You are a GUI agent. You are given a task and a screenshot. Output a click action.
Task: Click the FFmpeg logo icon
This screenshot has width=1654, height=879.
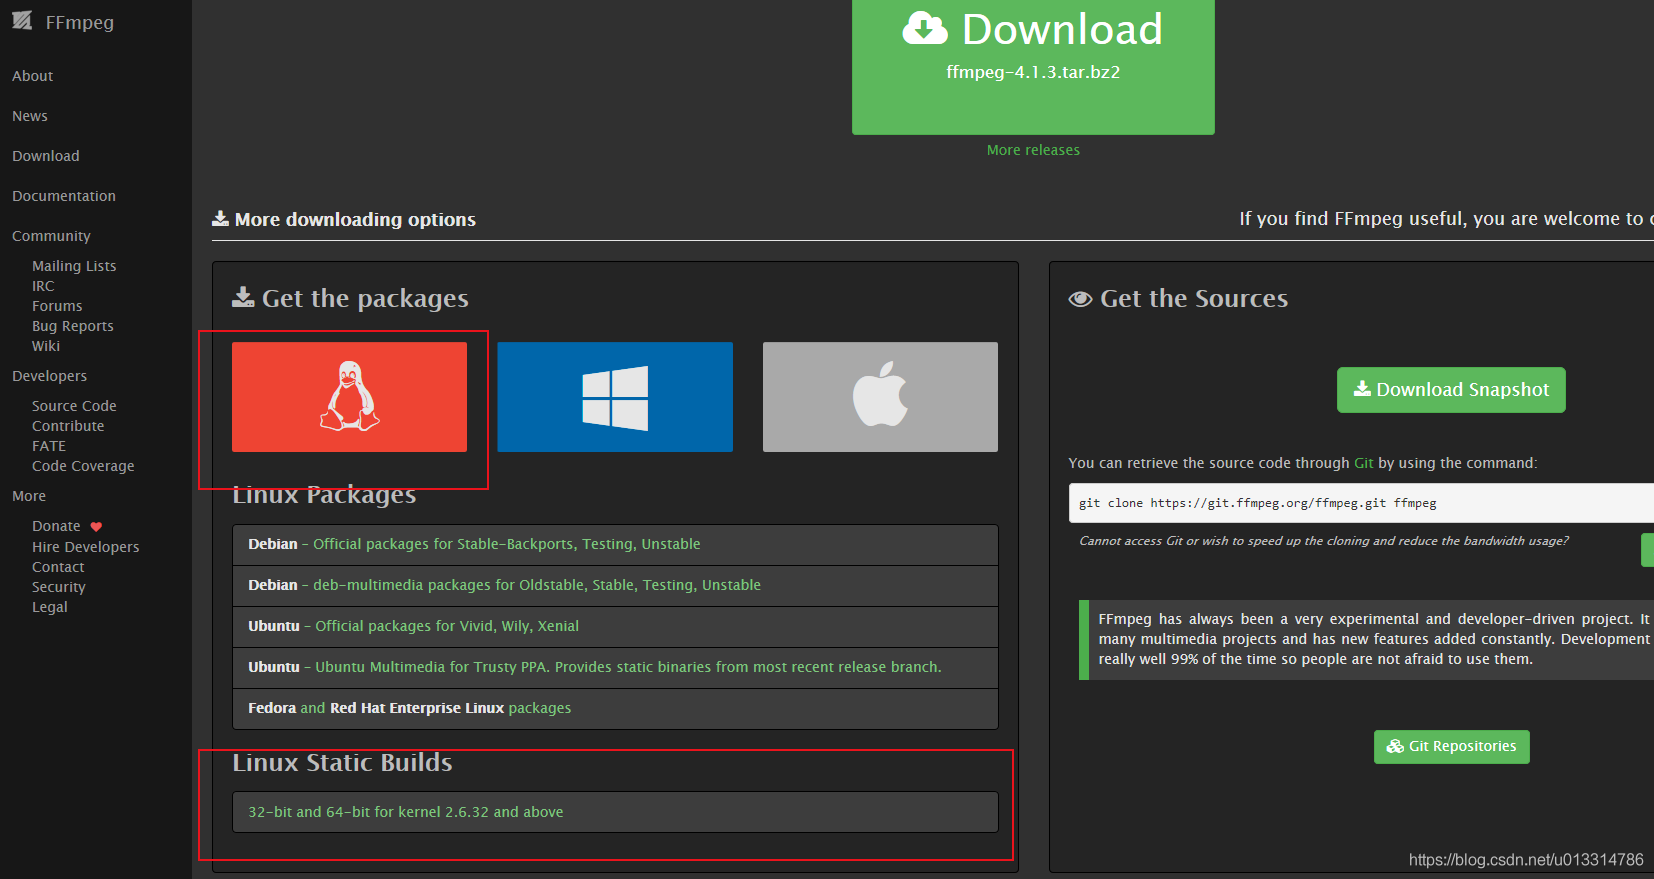tap(22, 21)
